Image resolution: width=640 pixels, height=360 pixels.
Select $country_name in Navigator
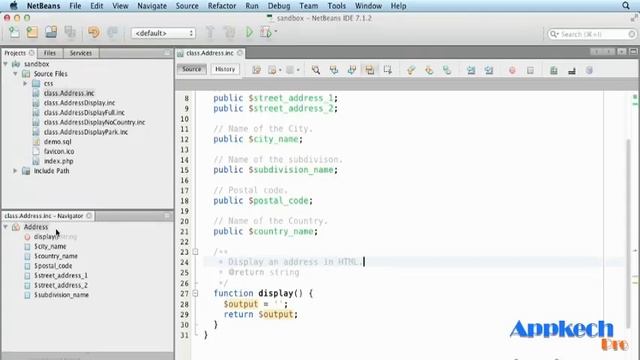[x=56, y=256]
